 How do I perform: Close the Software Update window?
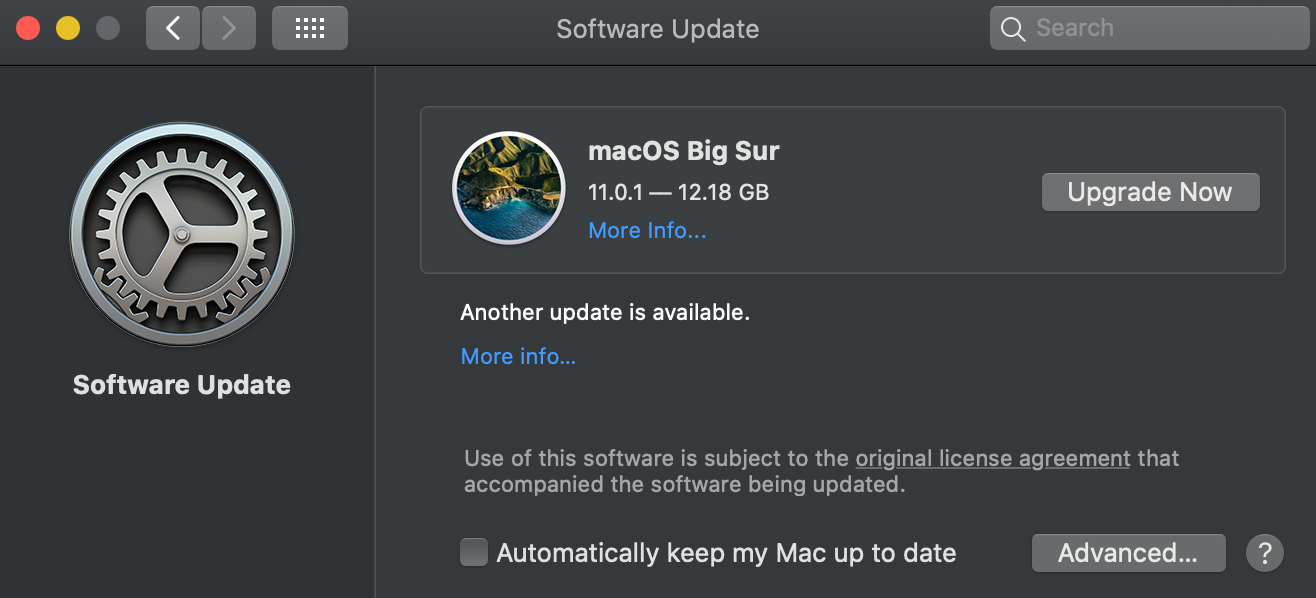click(28, 28)
